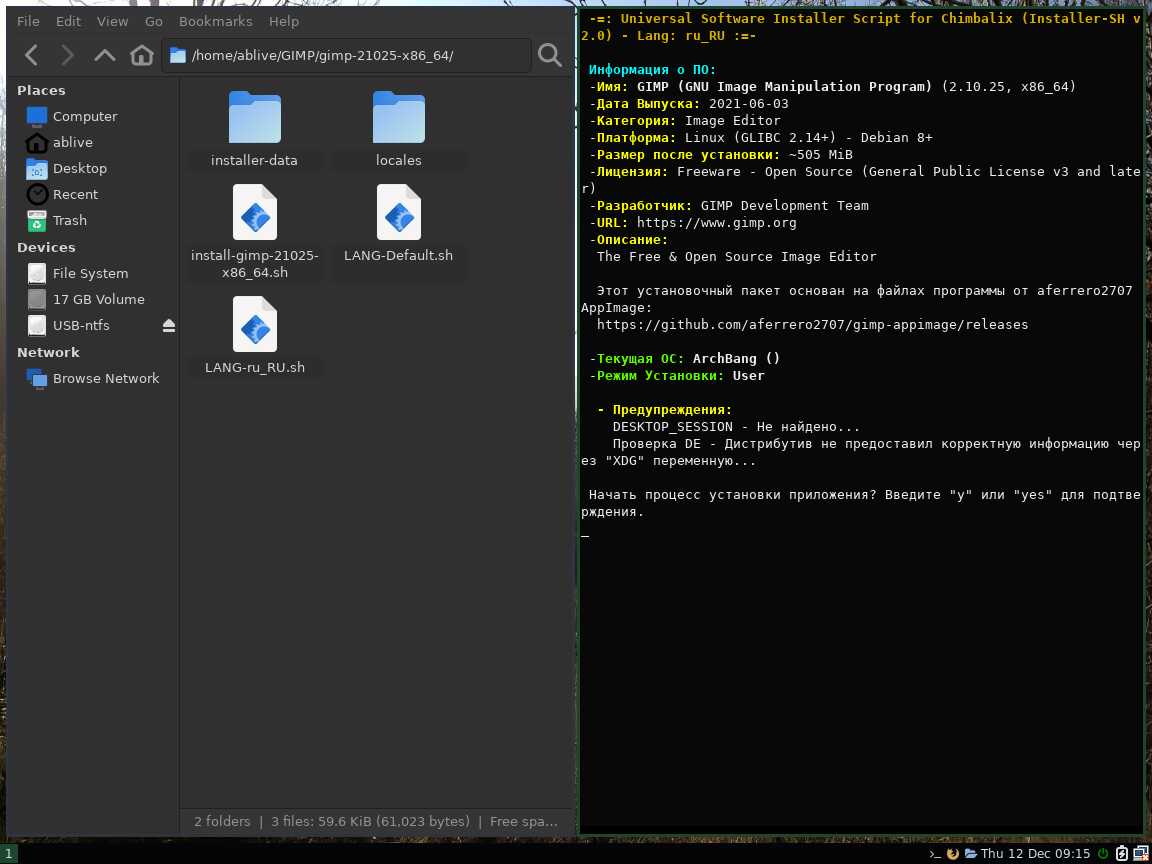
Task: Open the View menu
Action: point(112,21)
